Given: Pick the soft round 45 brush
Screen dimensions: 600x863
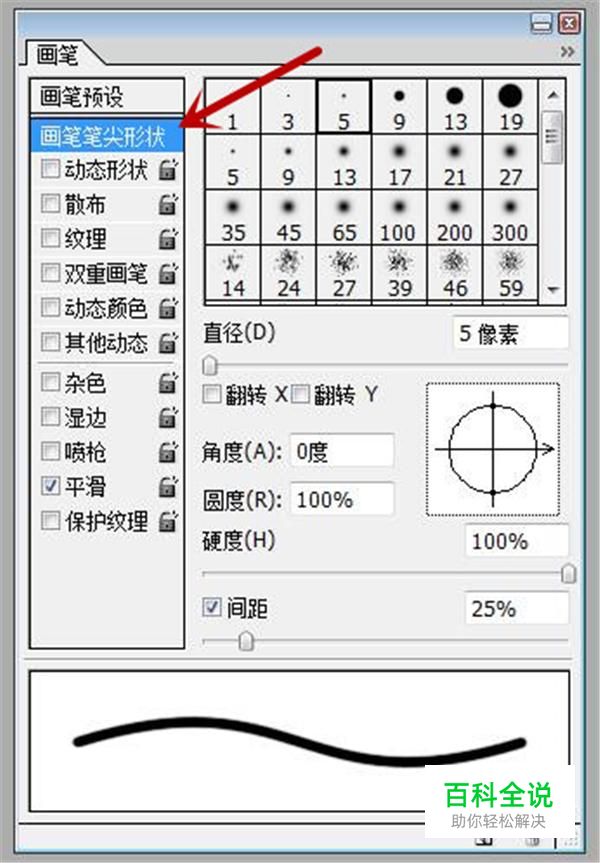Looking at the screenshot, I should pyautogui.click(x=288, y=218).
